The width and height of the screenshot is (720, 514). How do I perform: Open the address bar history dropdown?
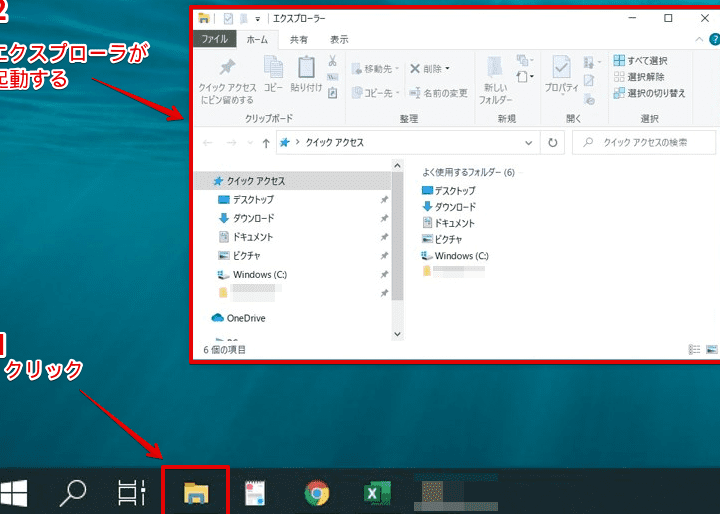pos(531,143)
